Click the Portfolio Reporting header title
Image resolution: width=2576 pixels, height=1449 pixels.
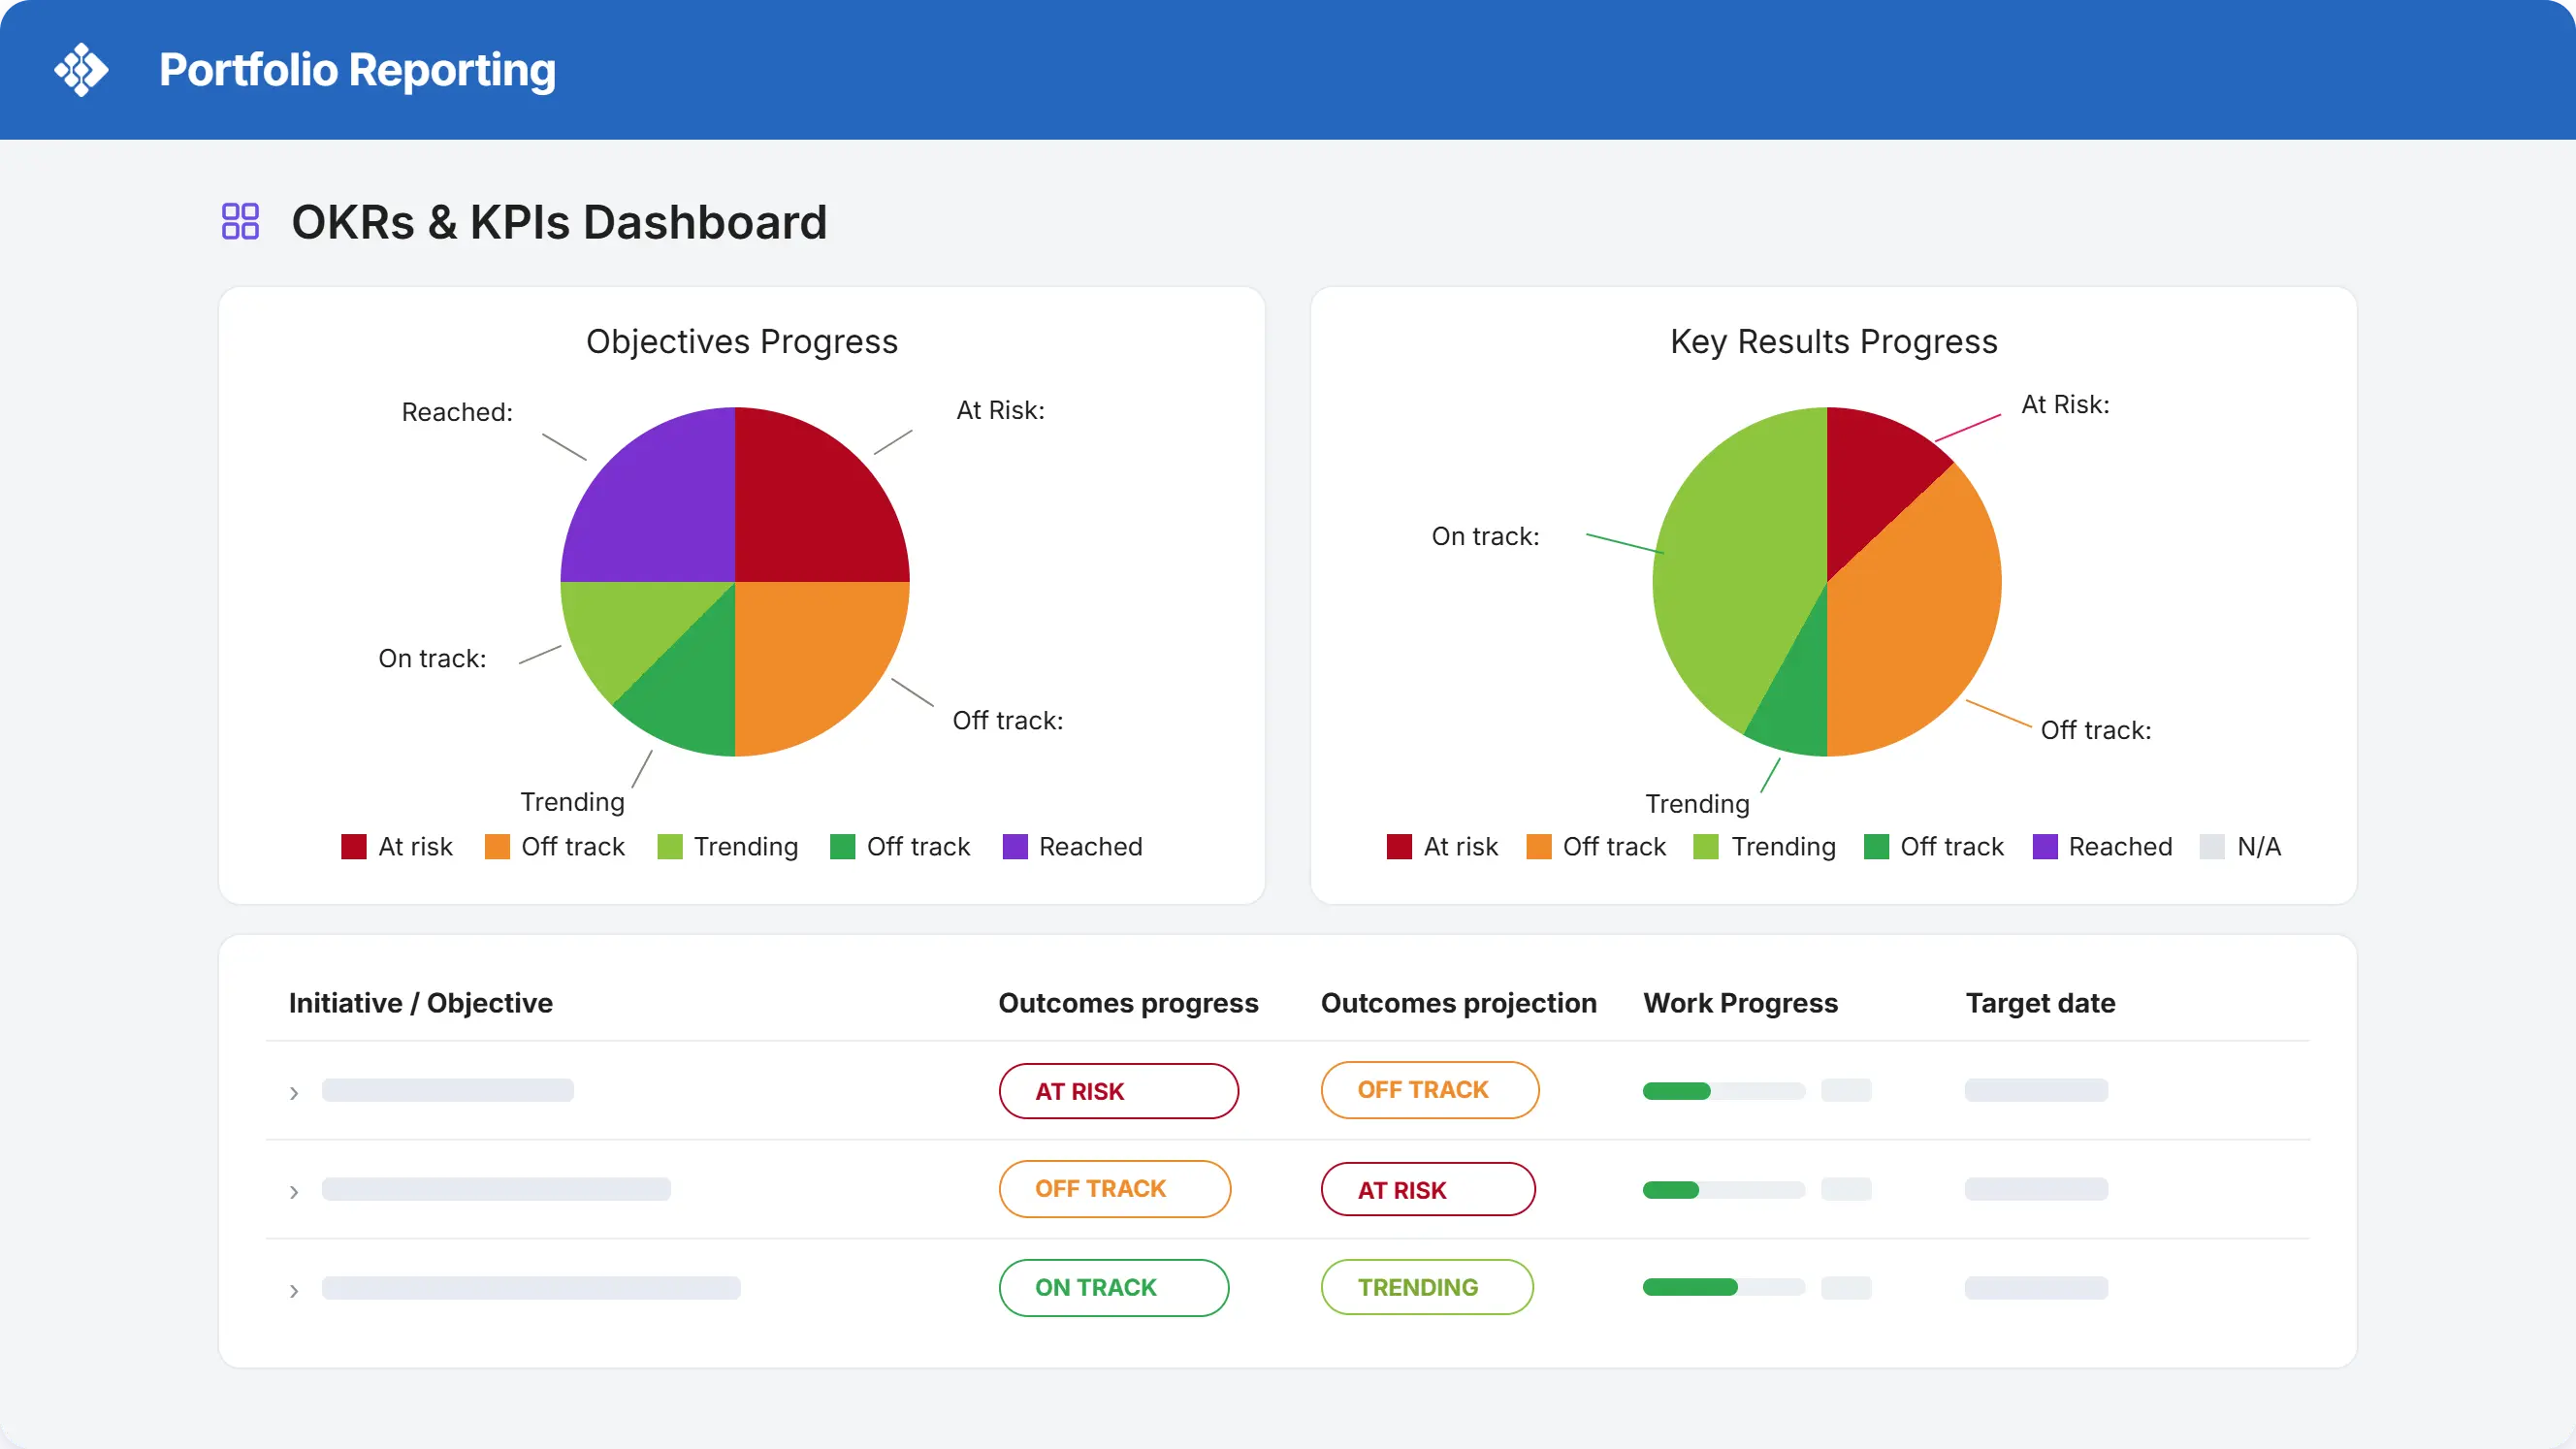pos(357,70)
